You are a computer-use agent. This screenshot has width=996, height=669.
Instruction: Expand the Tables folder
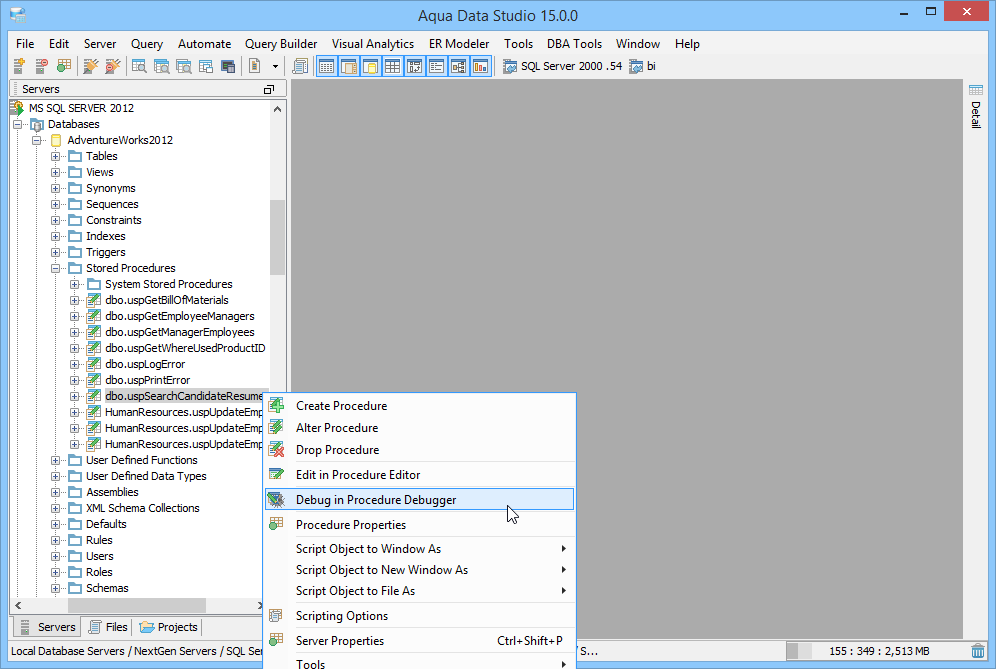pos(56,156)
